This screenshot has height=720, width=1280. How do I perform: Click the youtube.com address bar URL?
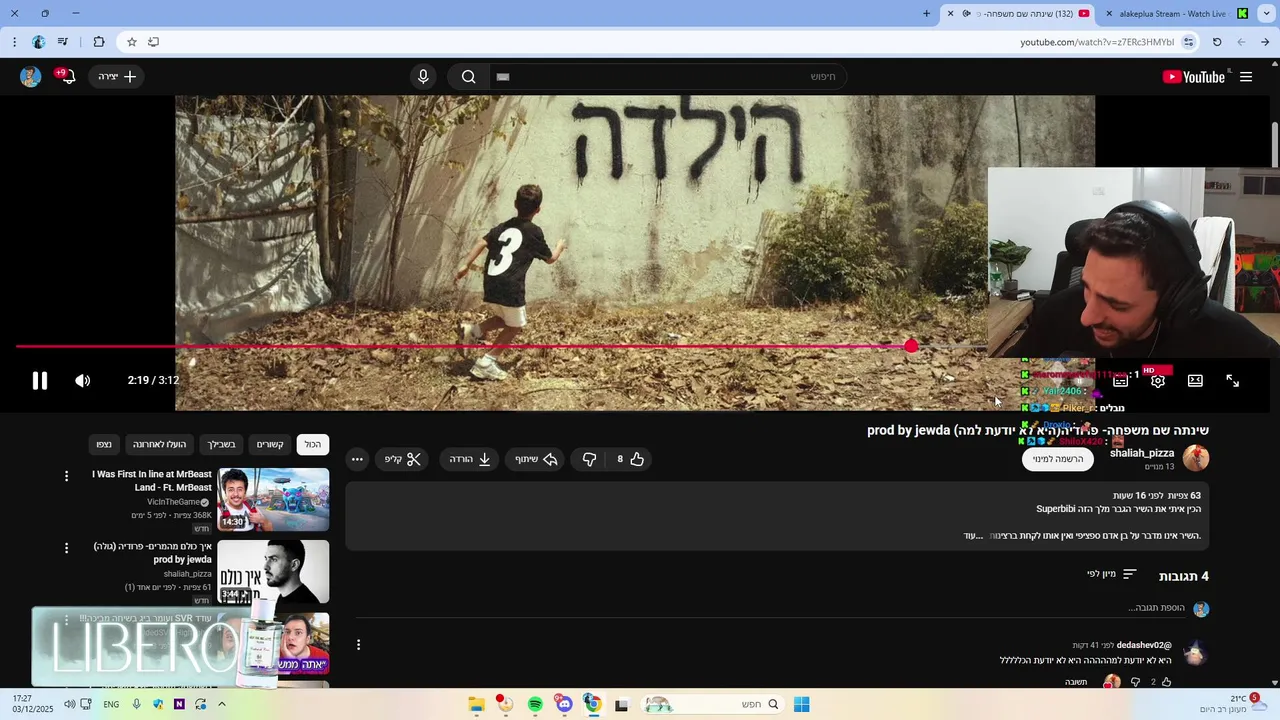1097,42
